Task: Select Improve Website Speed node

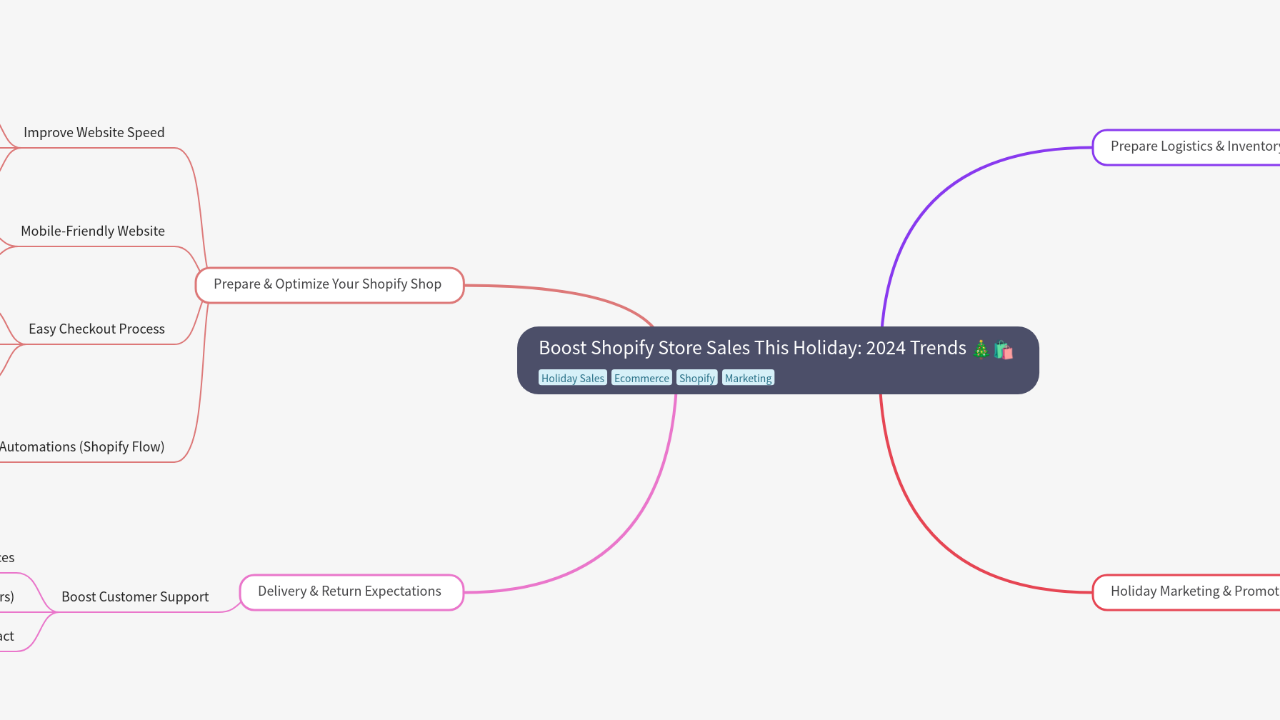Action: click(94, 132)
